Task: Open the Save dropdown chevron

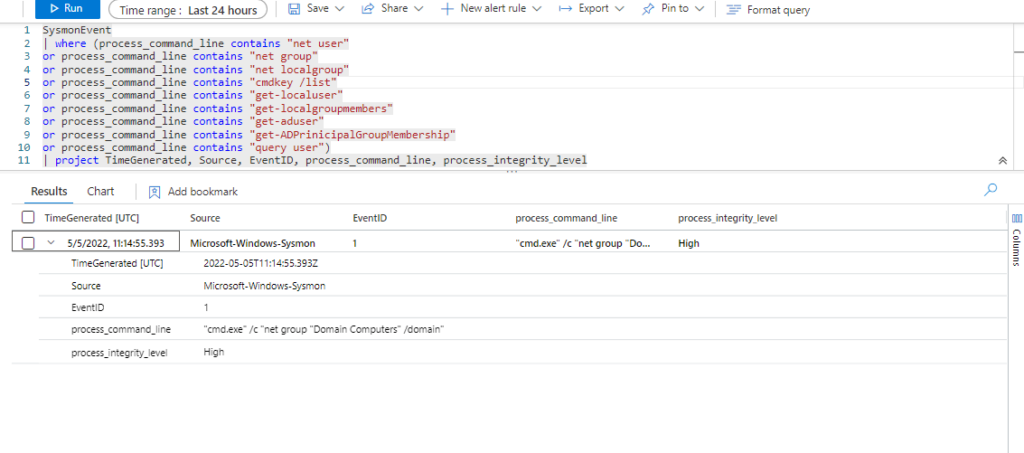Action: (x=340, y=9)
